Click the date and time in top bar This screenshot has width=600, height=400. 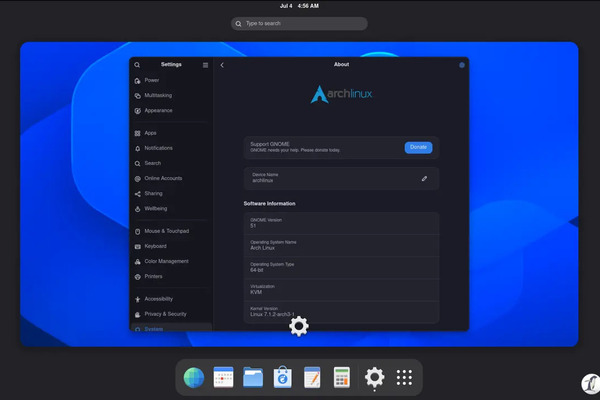pos(299,6)
